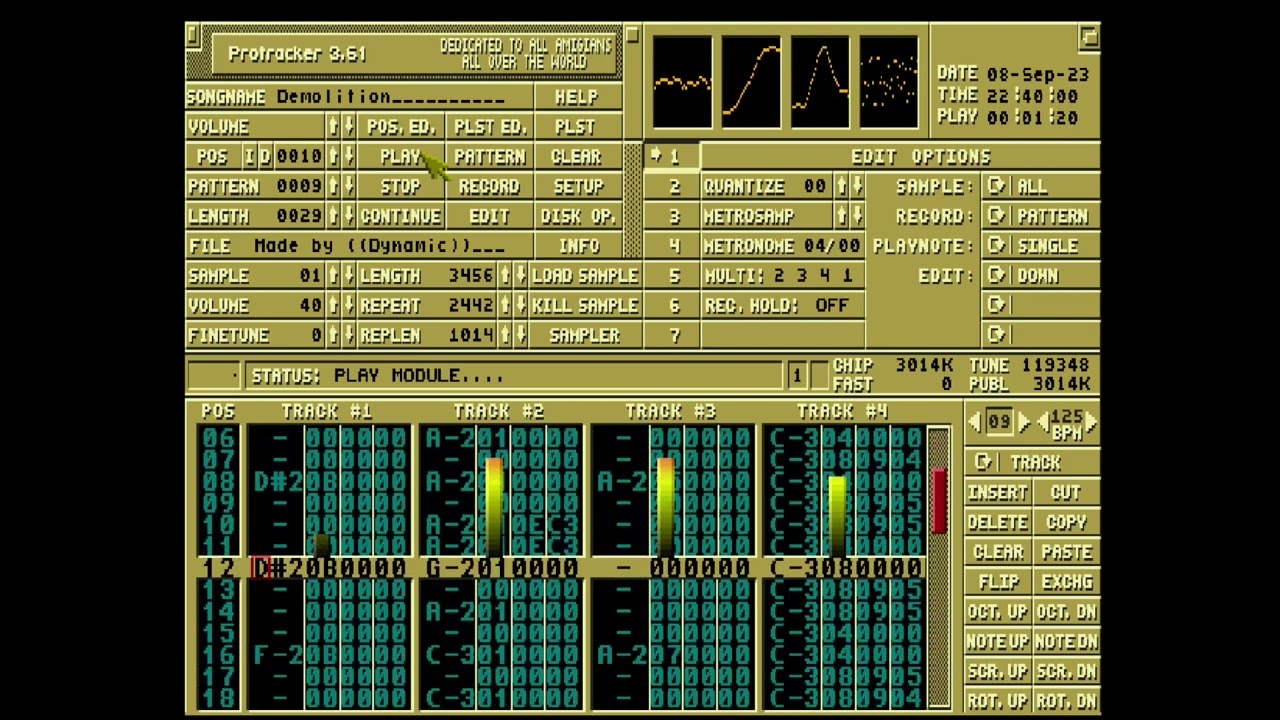Raise QUANTIZE 00 with up arrow

[x=841, y=186]
